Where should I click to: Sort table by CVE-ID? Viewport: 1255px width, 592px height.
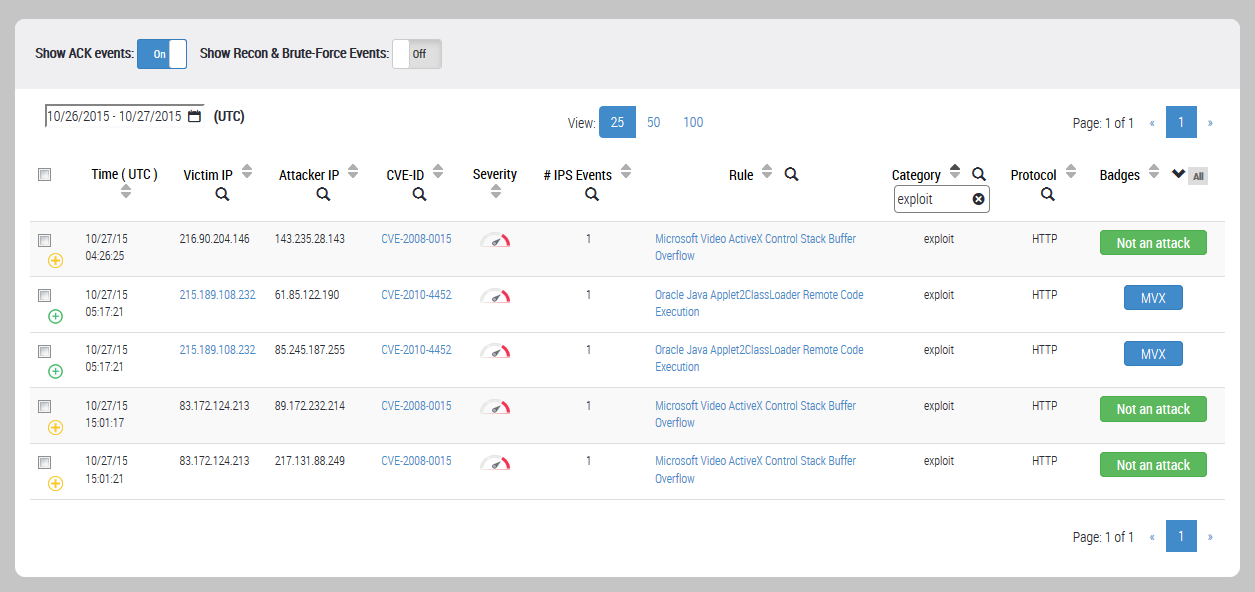tap(439, 171)
